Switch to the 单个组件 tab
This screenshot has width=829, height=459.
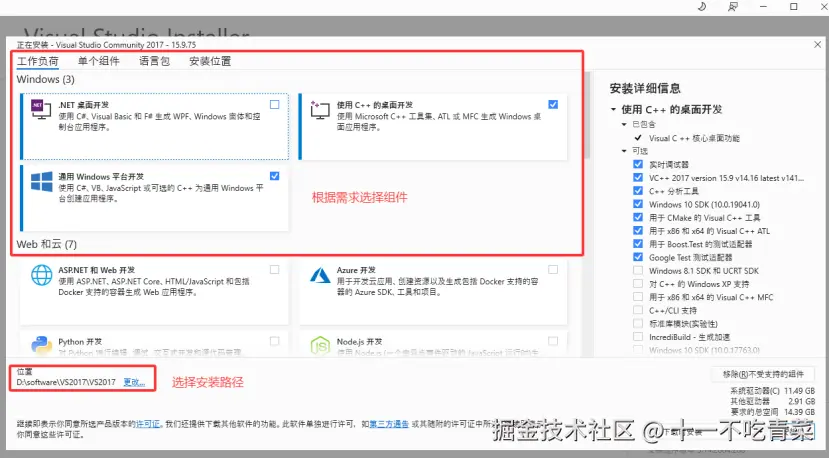(99, 61)
